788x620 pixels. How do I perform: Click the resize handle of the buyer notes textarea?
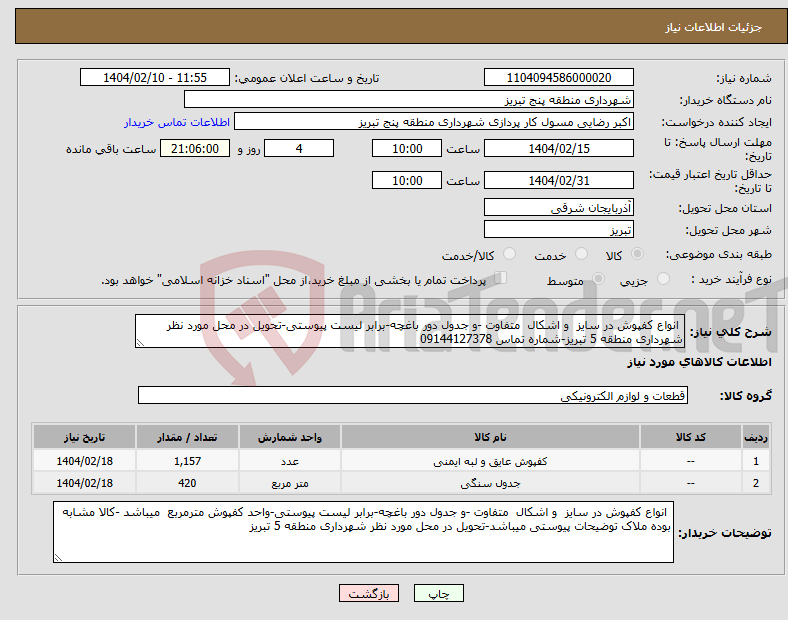coord(58,557)
